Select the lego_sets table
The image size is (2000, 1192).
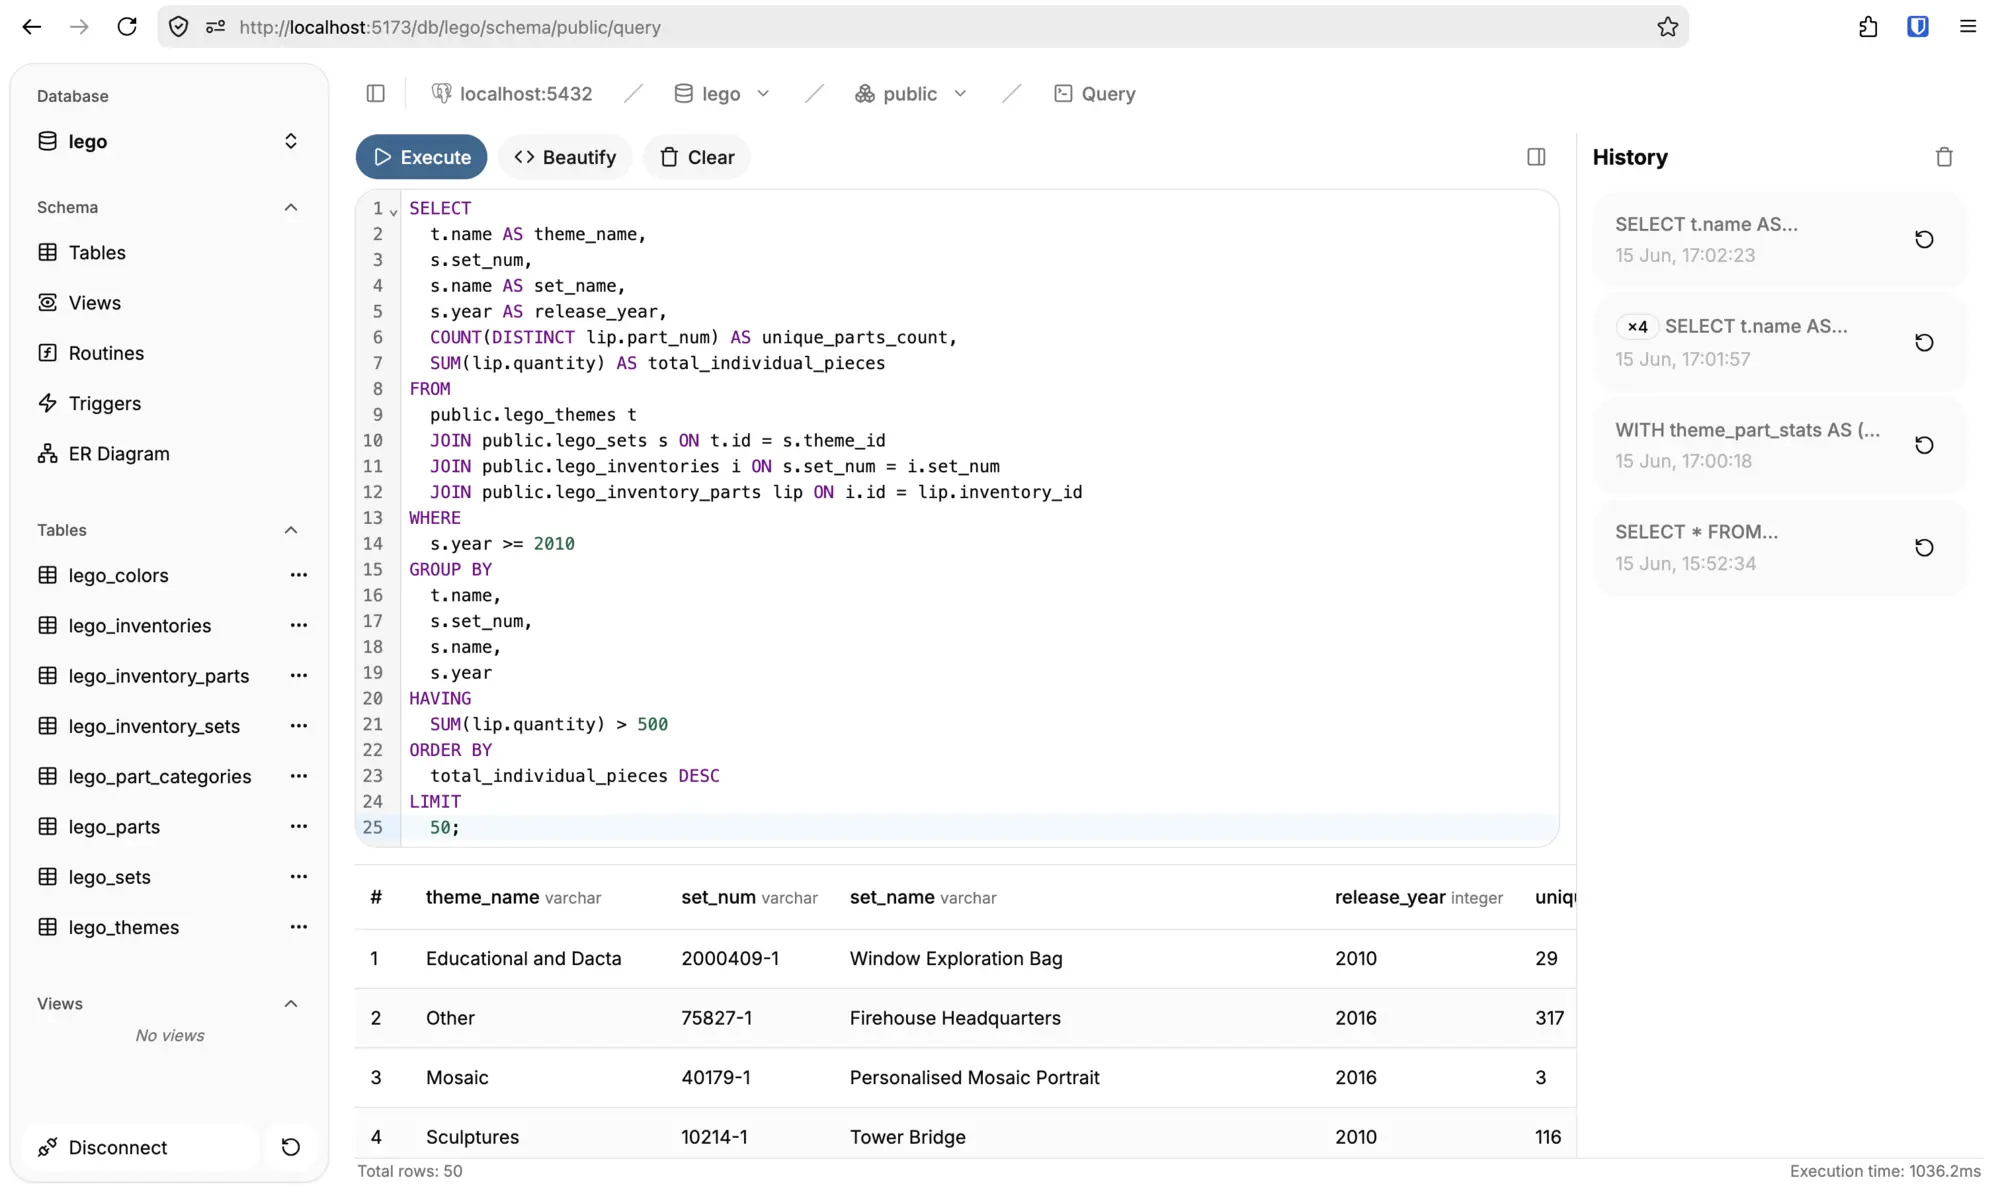pyautogui.click(x=110, y=877)
